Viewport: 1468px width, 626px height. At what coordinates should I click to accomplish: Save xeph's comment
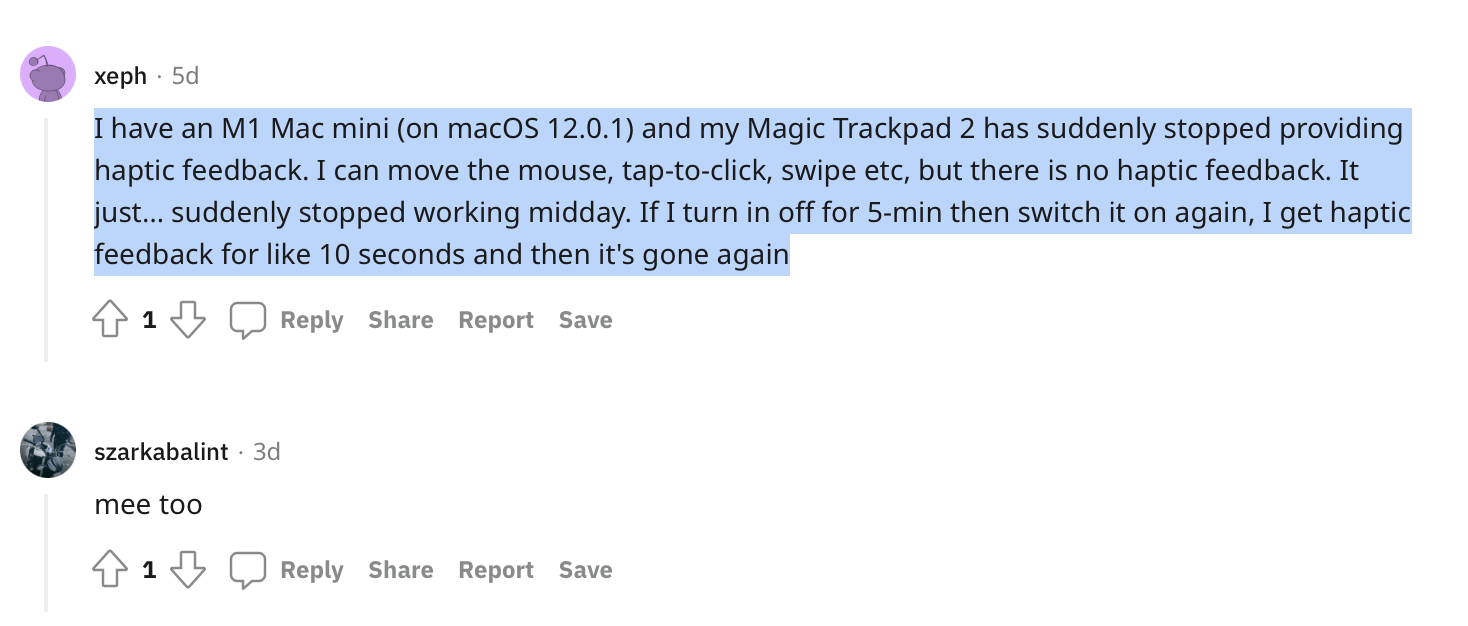click(x=585, y=320)
